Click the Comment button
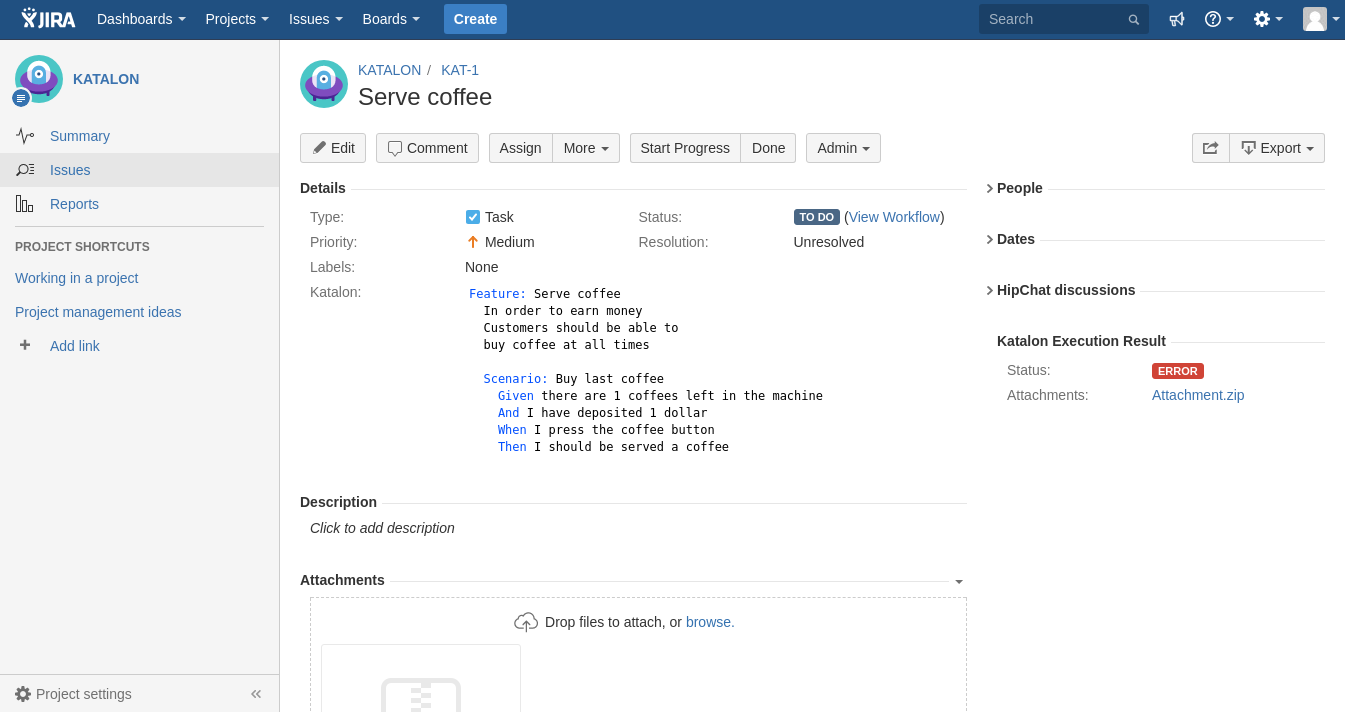Image resolution: width=1345 pixels, height=712 pixels. [427, 148]
